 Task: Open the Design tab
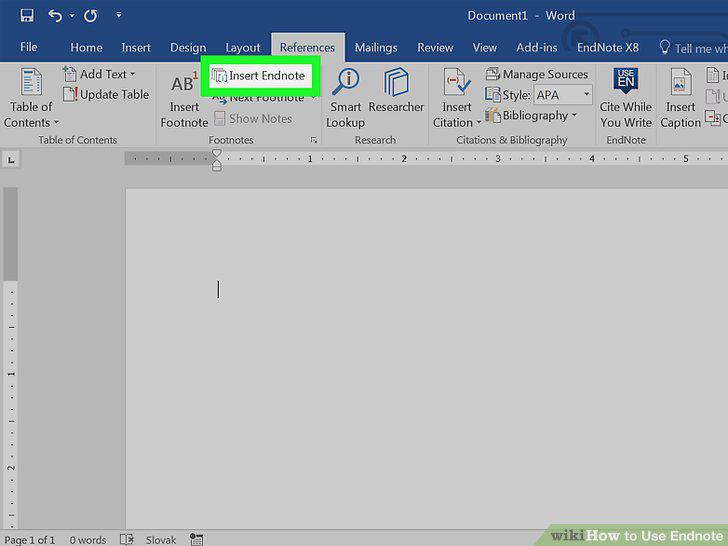(188, 48)
